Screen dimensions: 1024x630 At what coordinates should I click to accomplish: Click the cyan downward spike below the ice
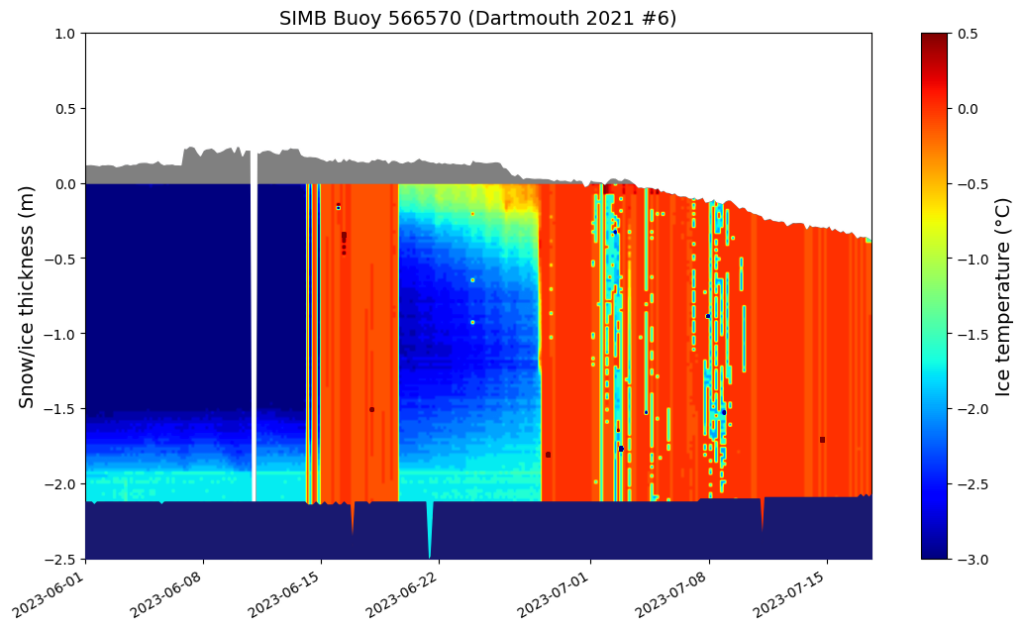pyautogui.click(x=430, y=530)
